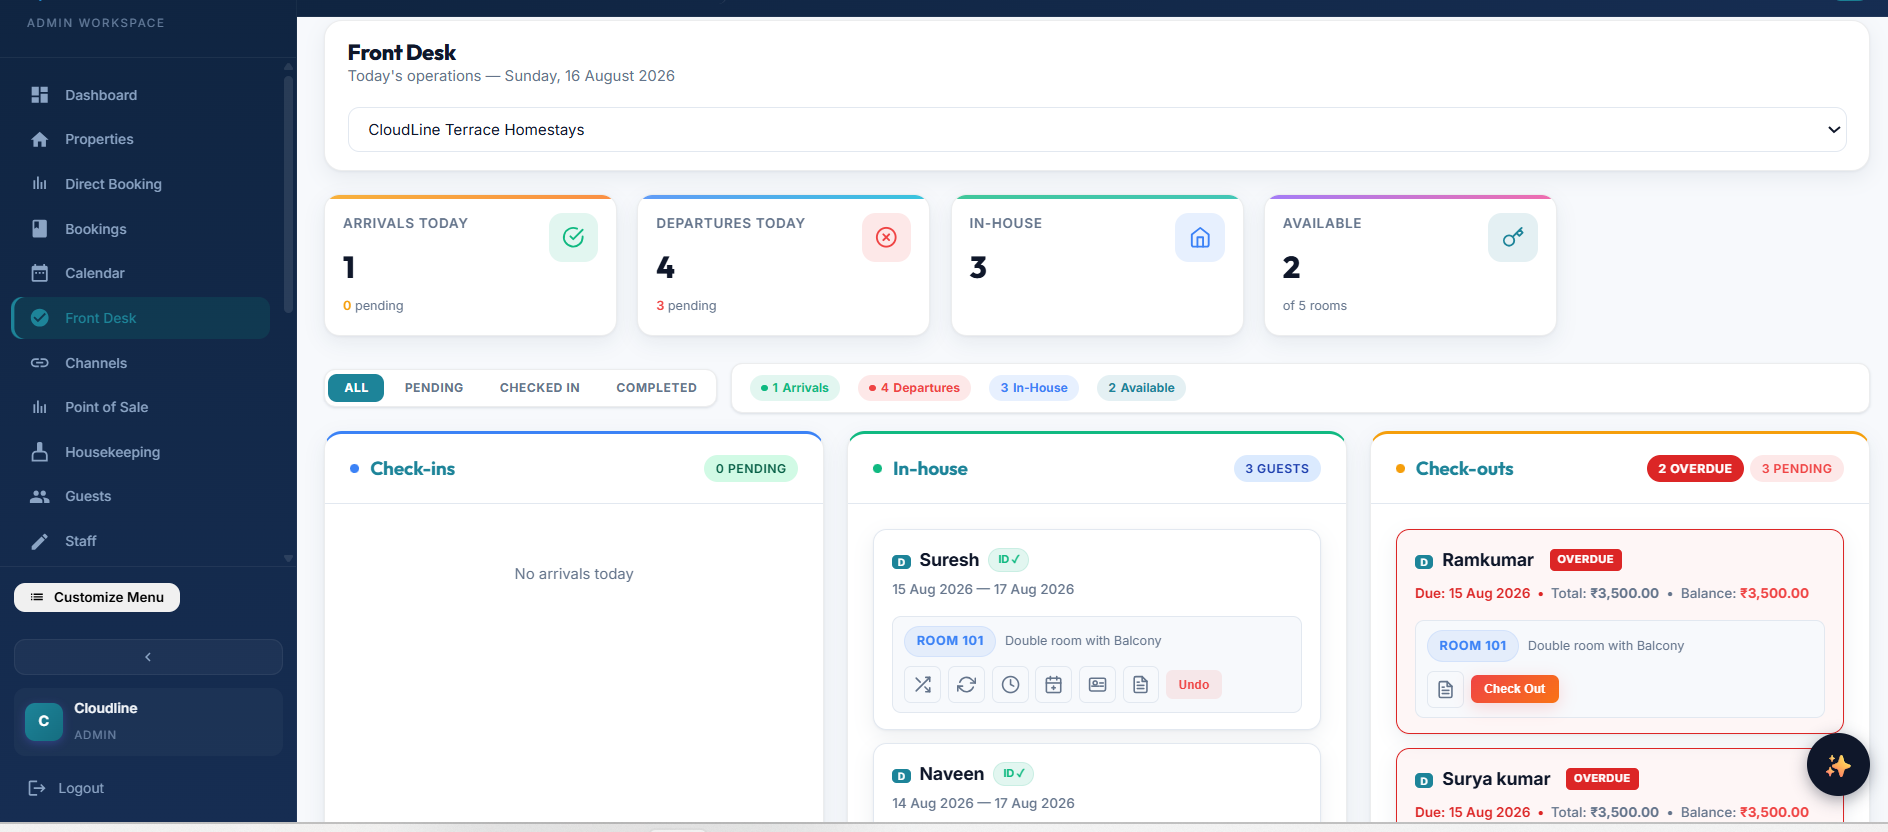The height and width of the screenshot is (832, 1888).
Task: Open the ID card icon for Suresh
Action: tap(1097, 685)
